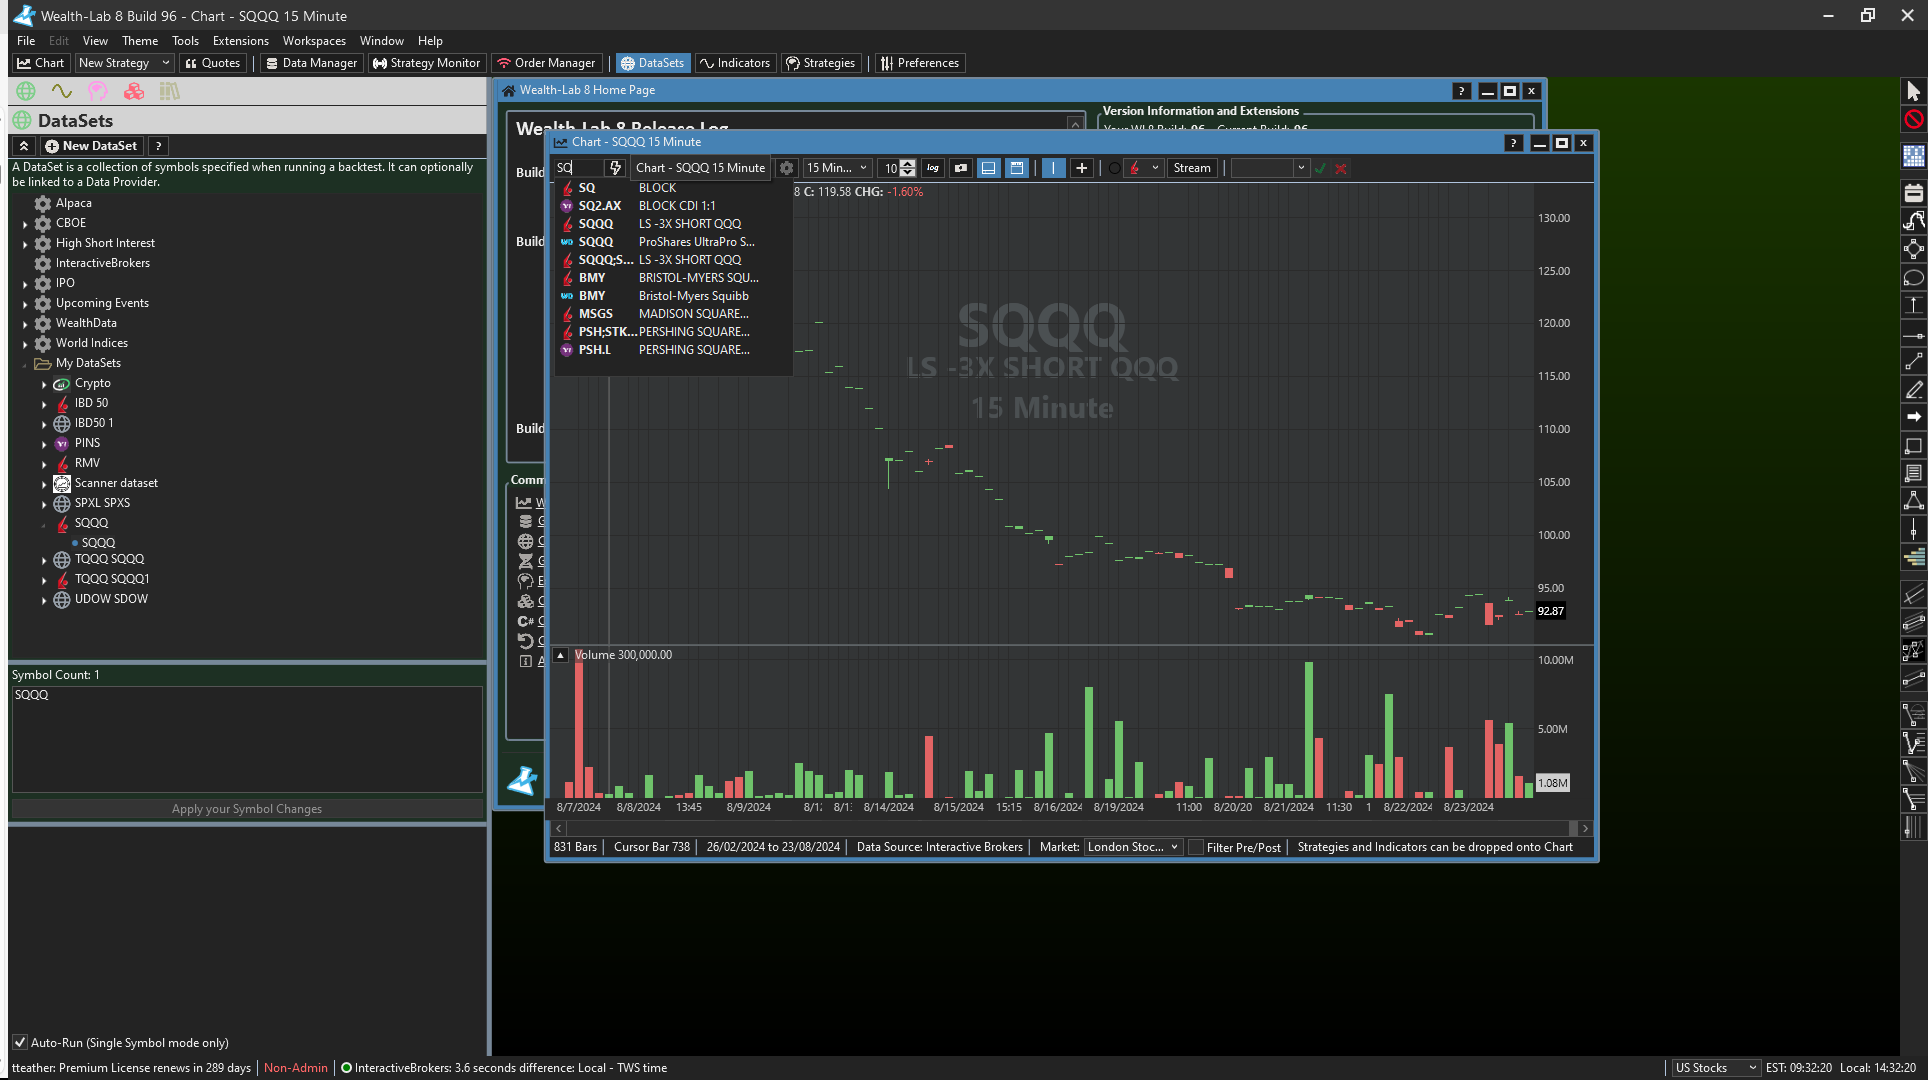Toggle log scale chart button
Screen dimensions: 1928x1080
933,168
